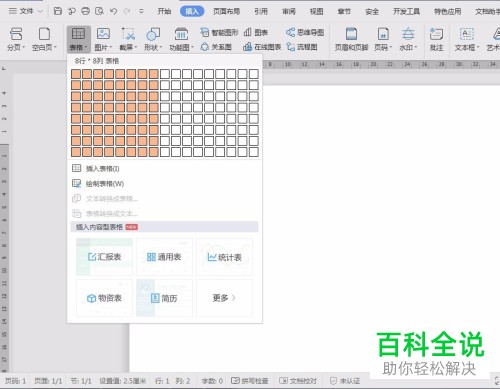Switch to the 审阅 tab
The image size is (500, 389).
coord(289,11)
